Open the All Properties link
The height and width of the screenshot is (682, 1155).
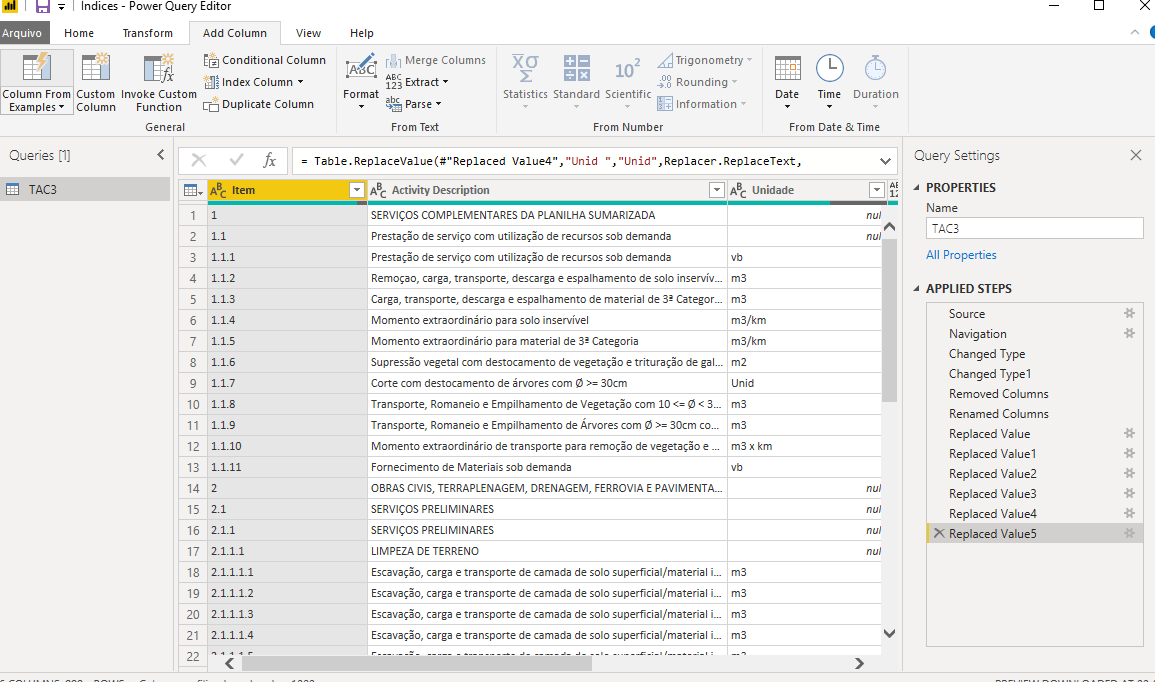tap(961, 255)
